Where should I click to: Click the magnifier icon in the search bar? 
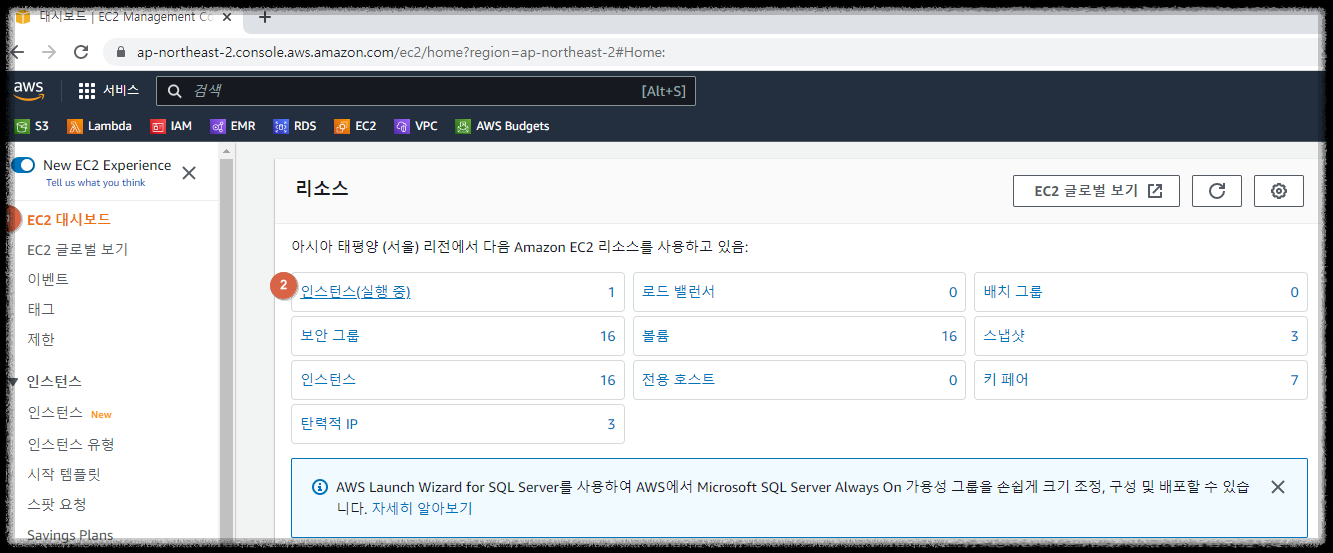click(x=175, y=91)
